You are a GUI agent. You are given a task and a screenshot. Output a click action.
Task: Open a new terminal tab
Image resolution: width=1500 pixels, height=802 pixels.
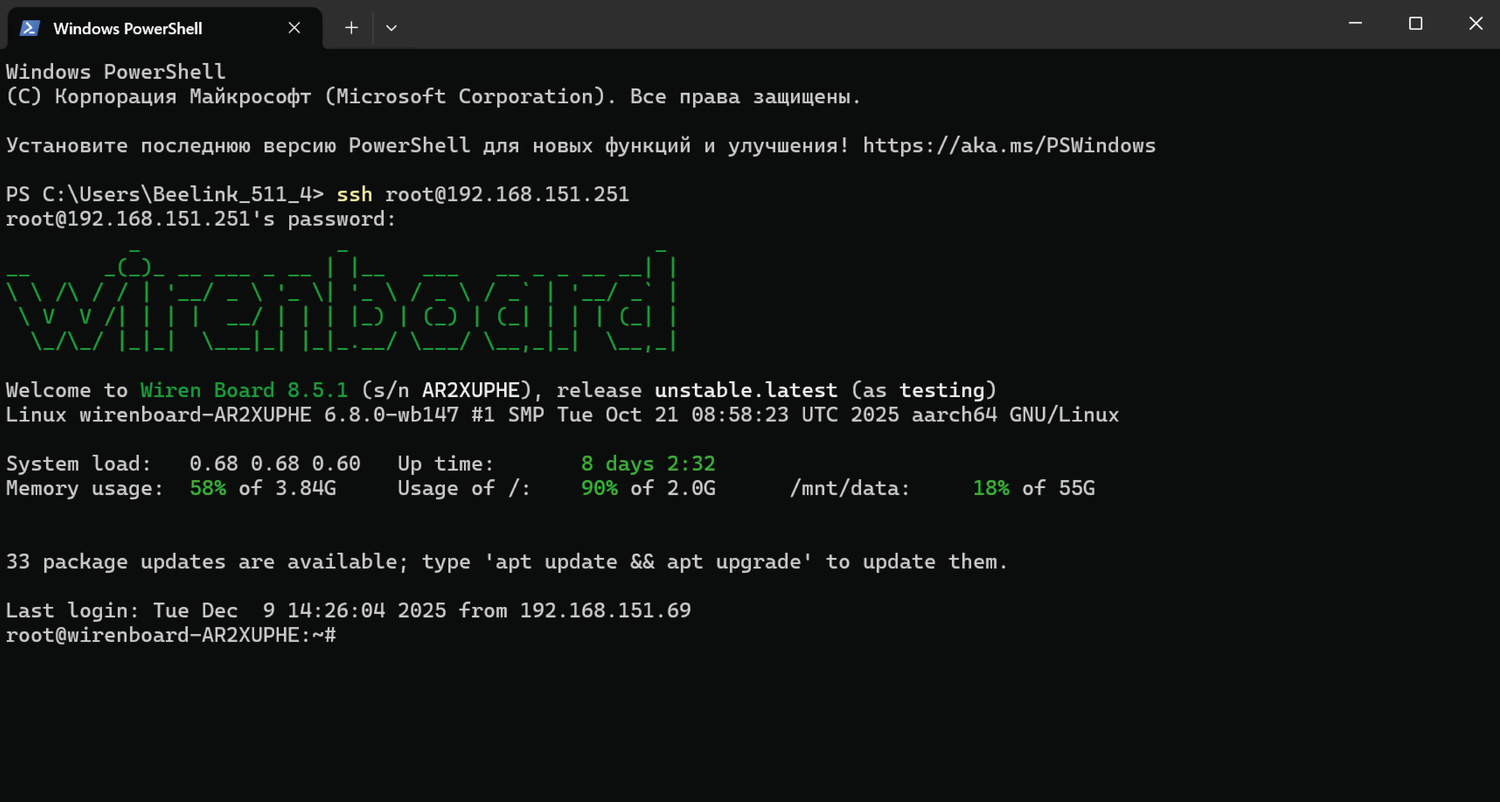click(351, 28)
